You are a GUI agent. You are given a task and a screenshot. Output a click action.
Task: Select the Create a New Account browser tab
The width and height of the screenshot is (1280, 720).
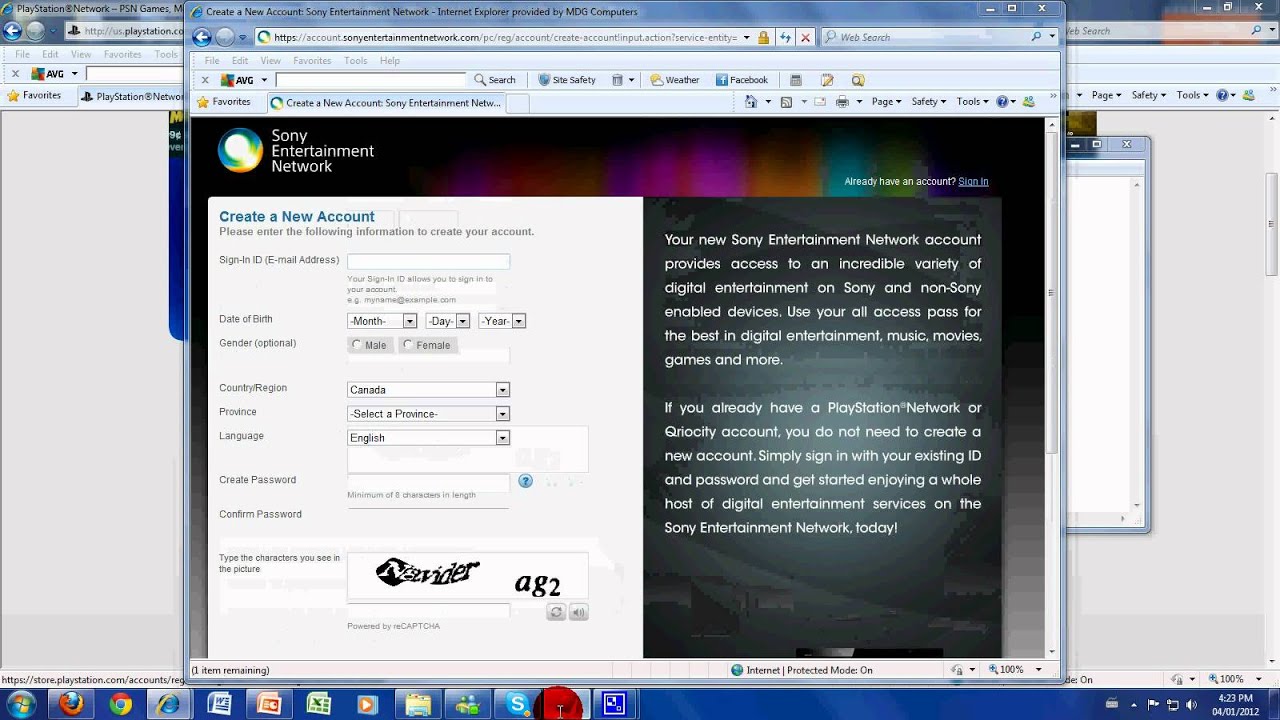pyautogui.click(x=385, y=102)
